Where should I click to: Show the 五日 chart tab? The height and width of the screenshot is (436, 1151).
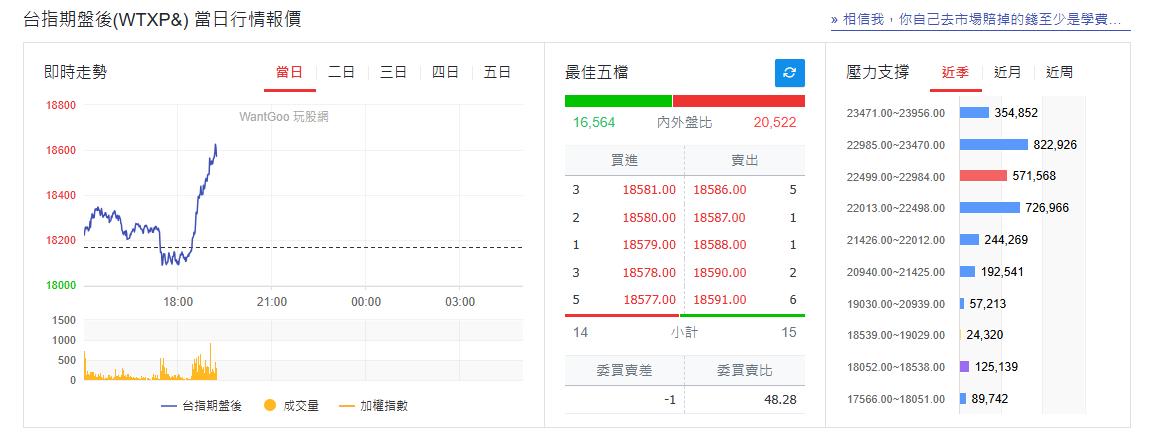(x=497, y=73)
